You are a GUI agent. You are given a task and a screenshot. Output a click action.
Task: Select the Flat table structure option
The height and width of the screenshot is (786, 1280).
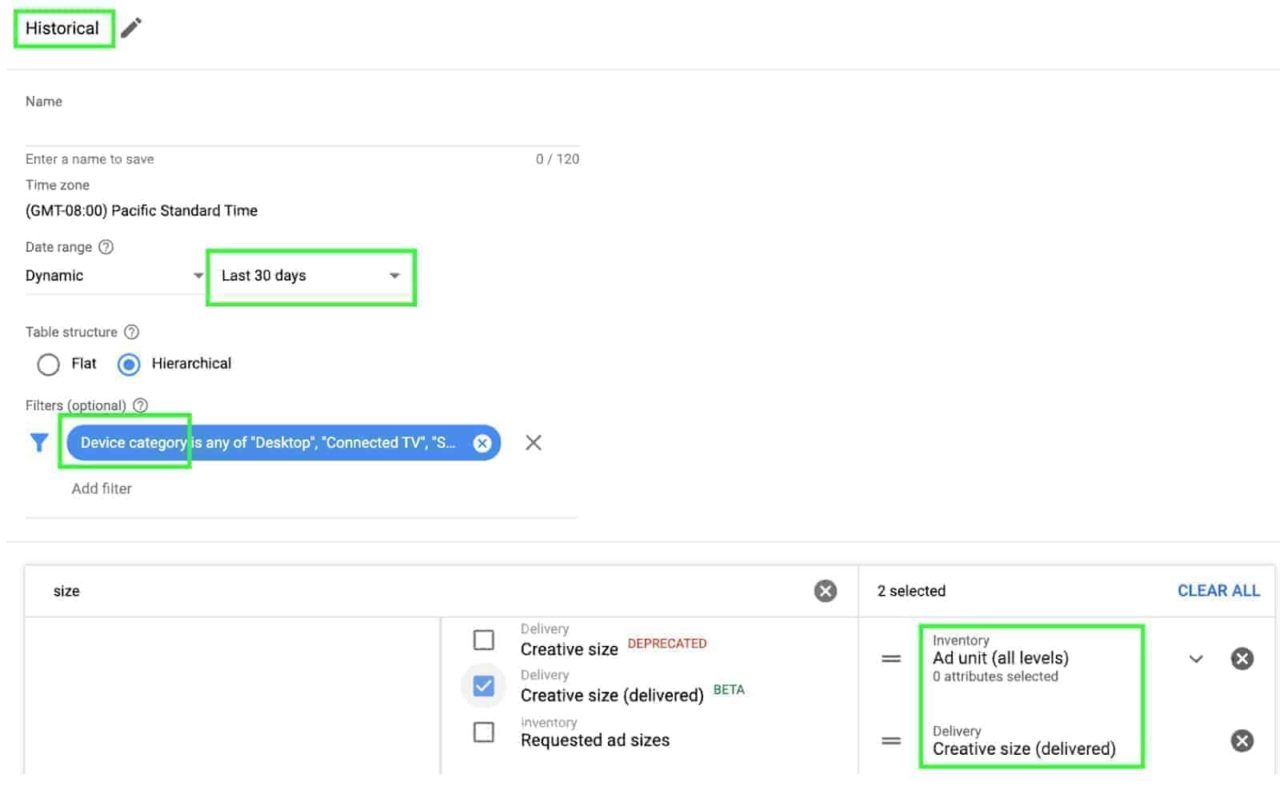(49, 364)
